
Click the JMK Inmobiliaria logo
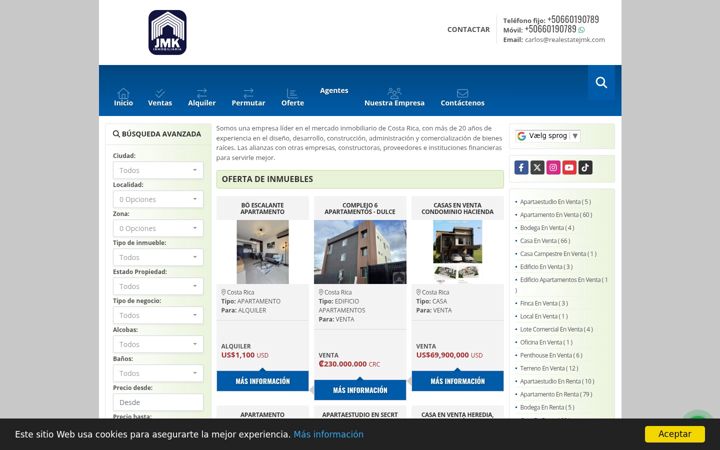(167, 33)
